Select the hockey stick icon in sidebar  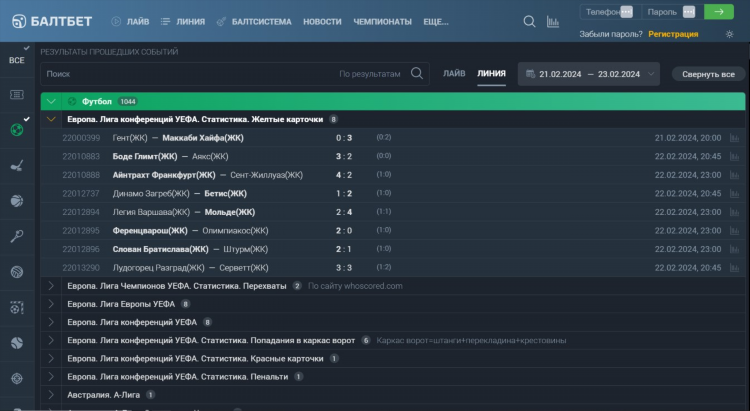click(17, 166)
